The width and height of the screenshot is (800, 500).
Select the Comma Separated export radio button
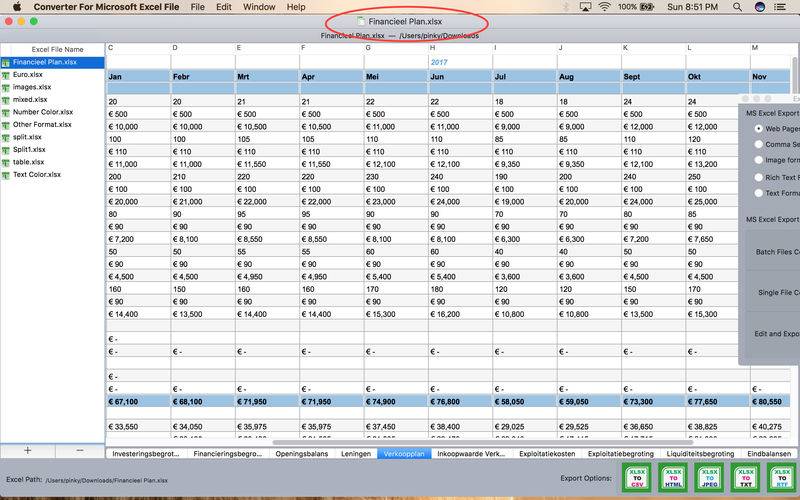click(x=759, y=144)
